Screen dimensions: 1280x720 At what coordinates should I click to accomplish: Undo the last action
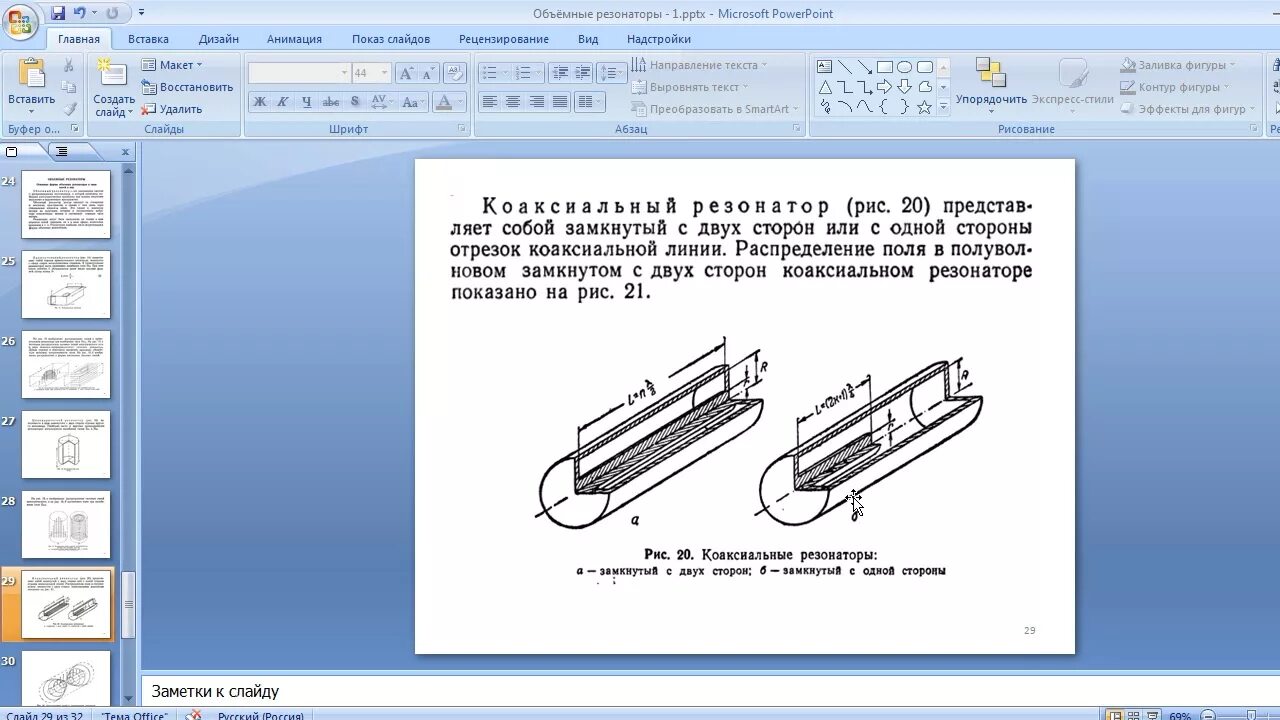80,13
